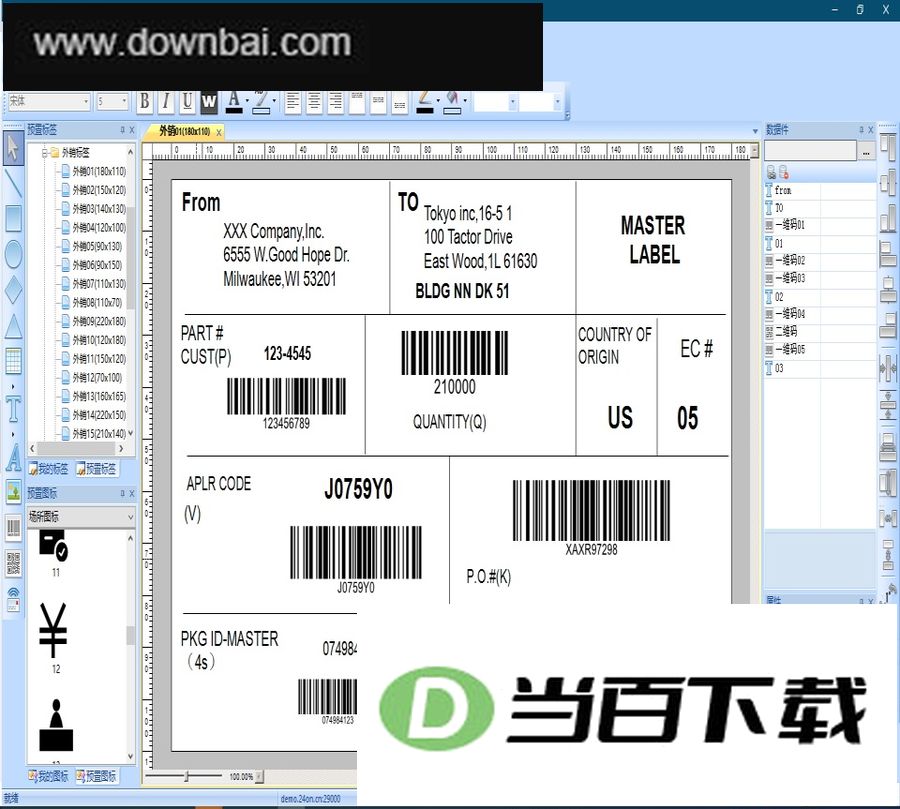Select the ellipse shape tool
The height and width of the screenshot is (809, 900).
[13, 253]
